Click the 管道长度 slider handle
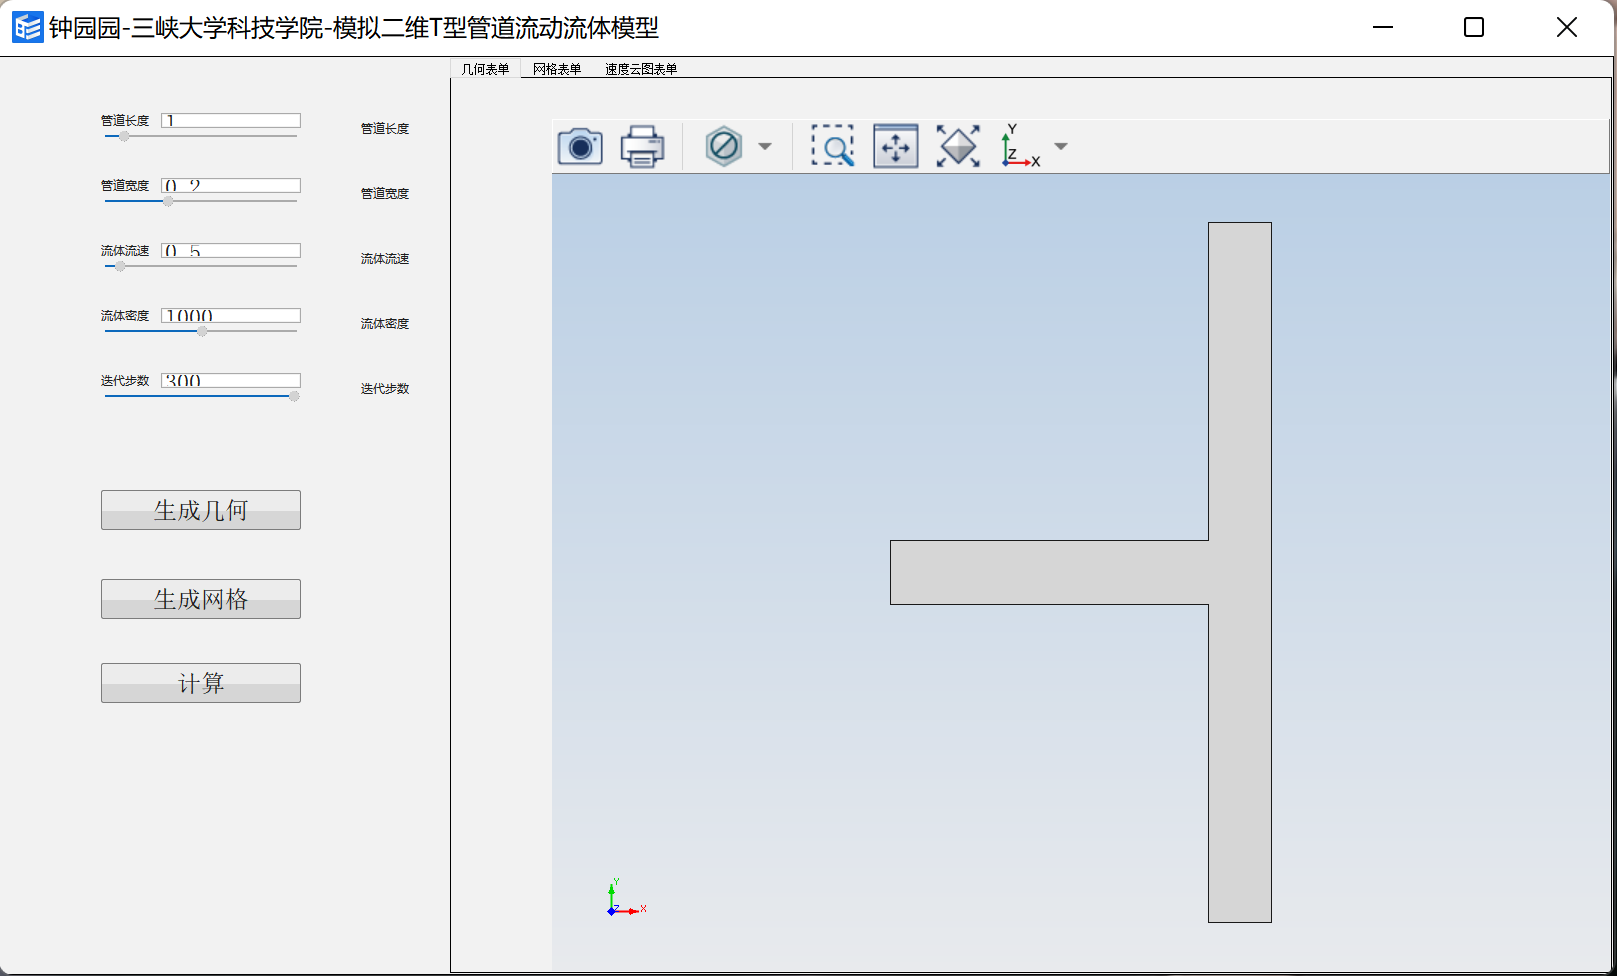Screen dimensions: 1617x976 (124, 136)
